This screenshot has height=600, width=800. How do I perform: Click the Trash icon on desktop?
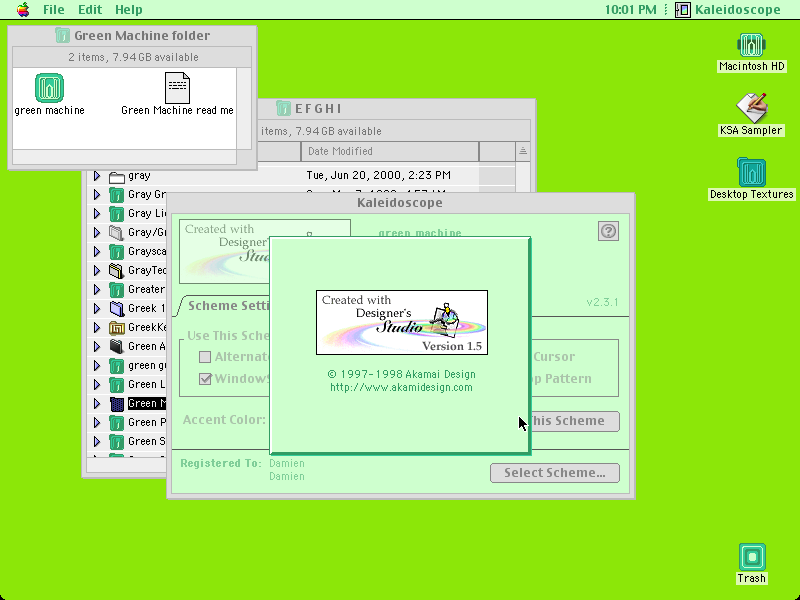752,557
